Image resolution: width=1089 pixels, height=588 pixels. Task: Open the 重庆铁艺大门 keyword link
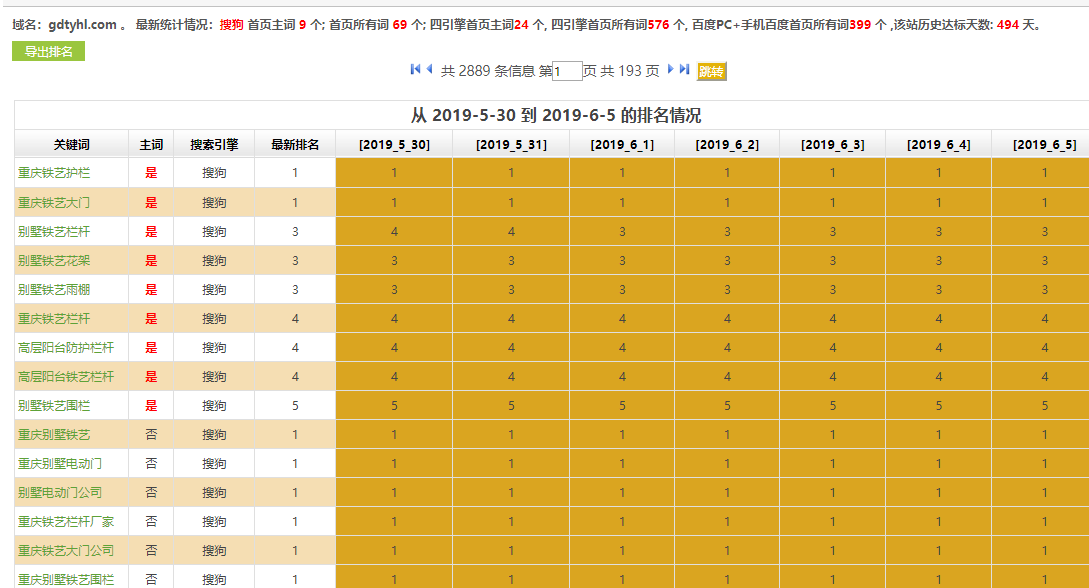coord(54,202)
